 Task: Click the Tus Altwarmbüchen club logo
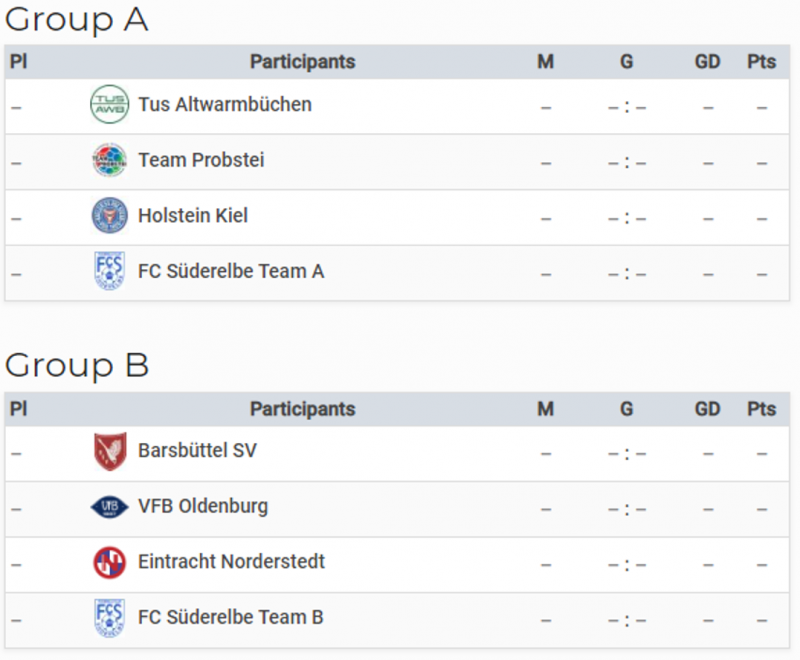(x=109, y=104)
